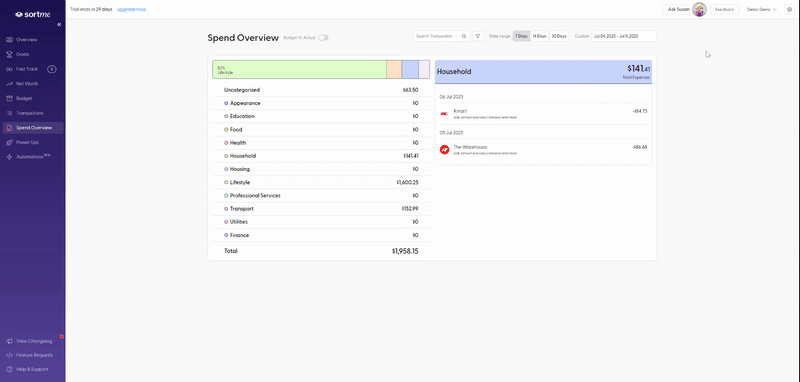Image resolution: width=800 pixels, height=382 pixels.
Task: Open the Professional Services category
Action: click(x=321, y=195)
